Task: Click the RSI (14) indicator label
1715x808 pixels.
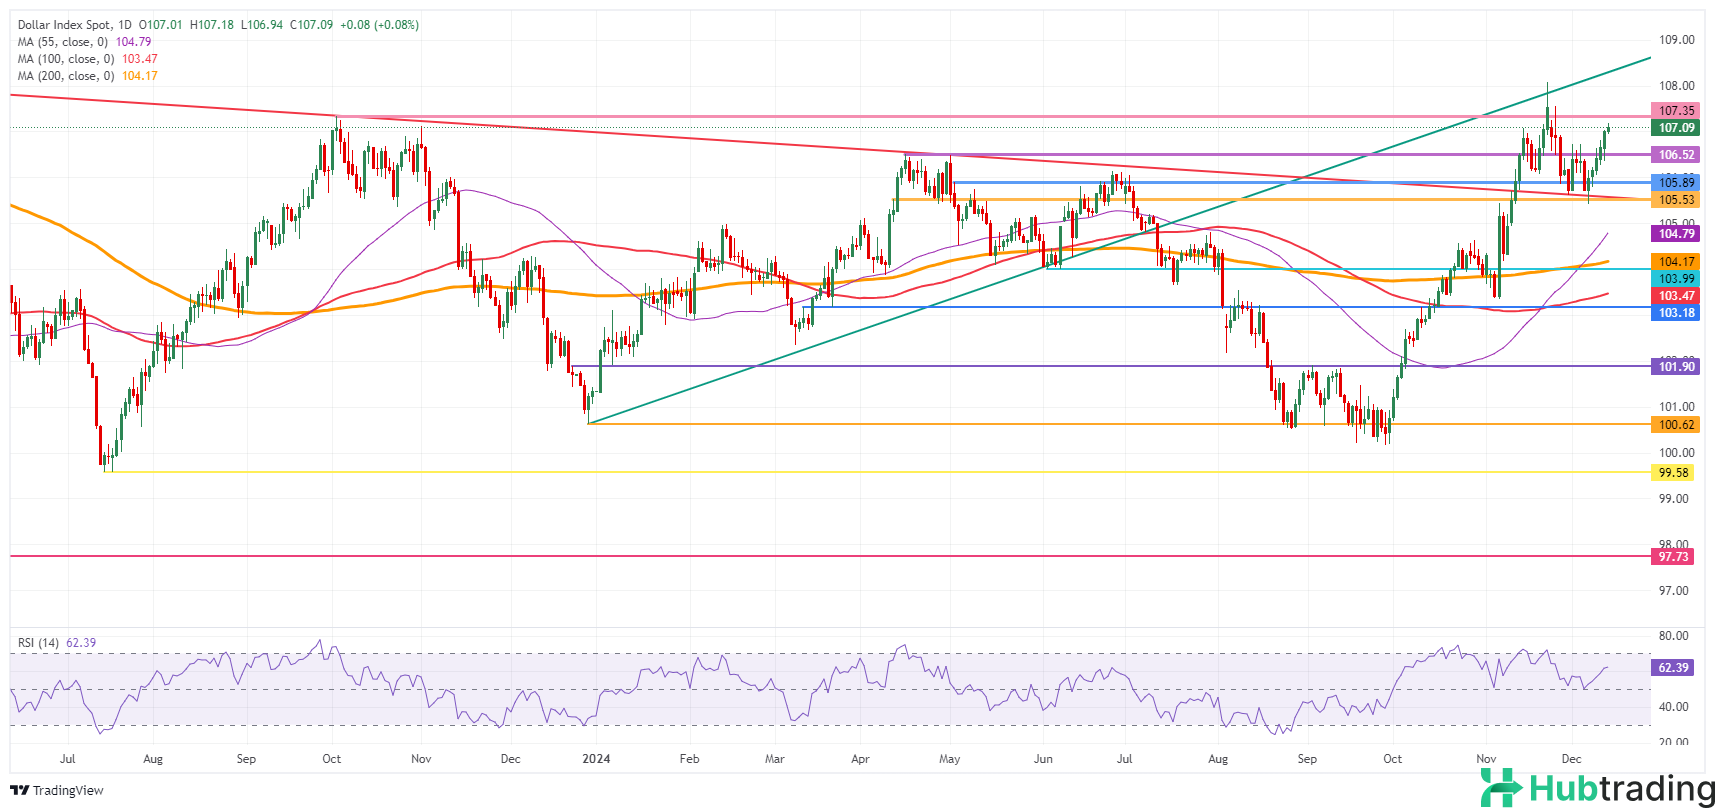Action: (38, 643)
